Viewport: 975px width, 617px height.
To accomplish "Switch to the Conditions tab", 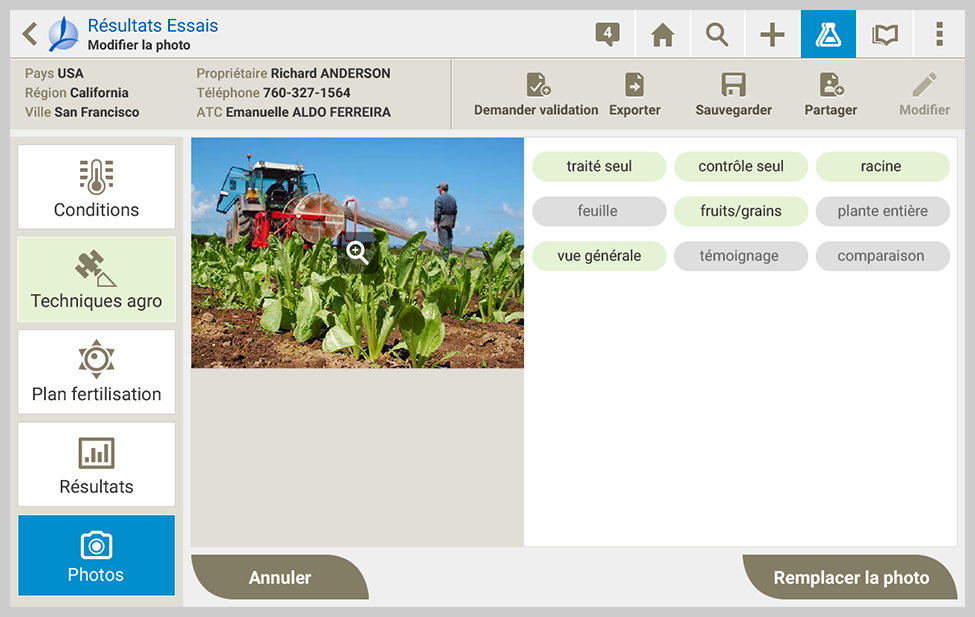I will tap(96, 187).
